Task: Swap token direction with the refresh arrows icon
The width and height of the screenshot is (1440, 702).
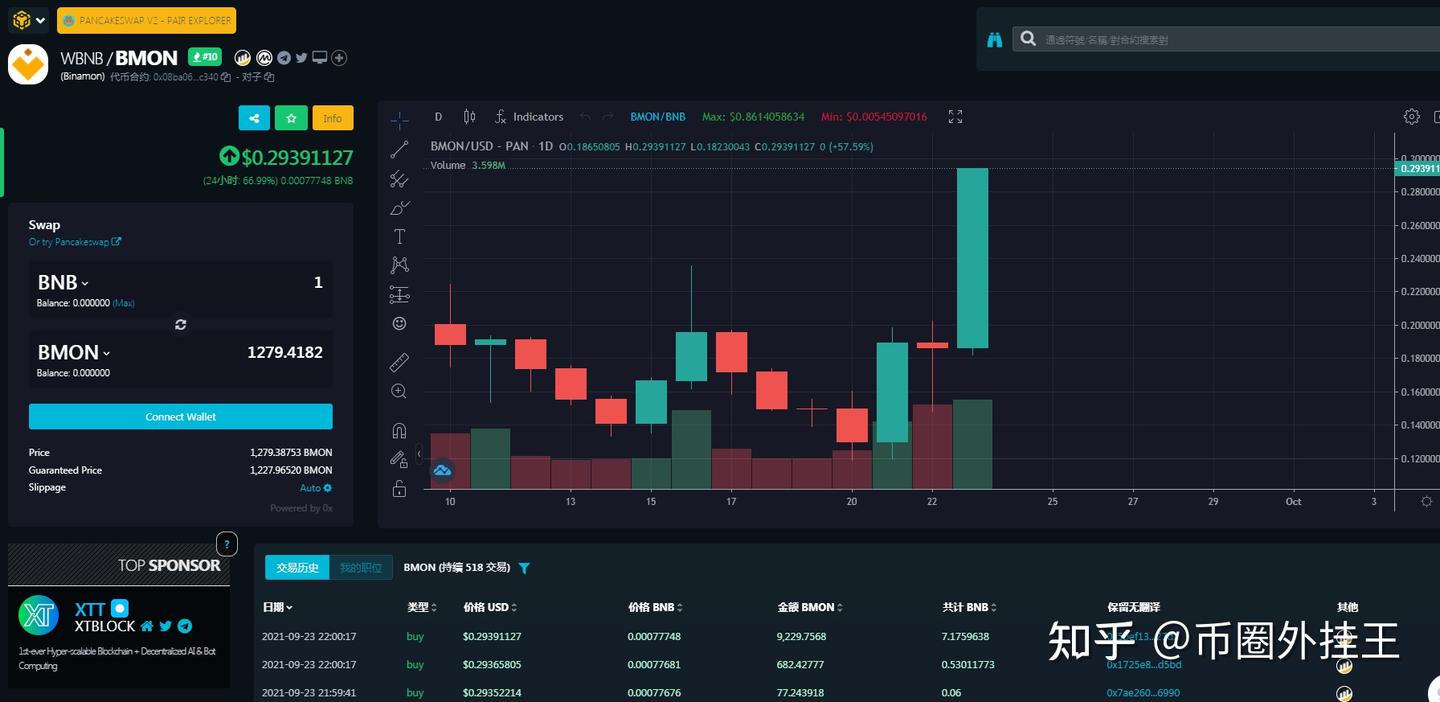Action: click(181, 325)
